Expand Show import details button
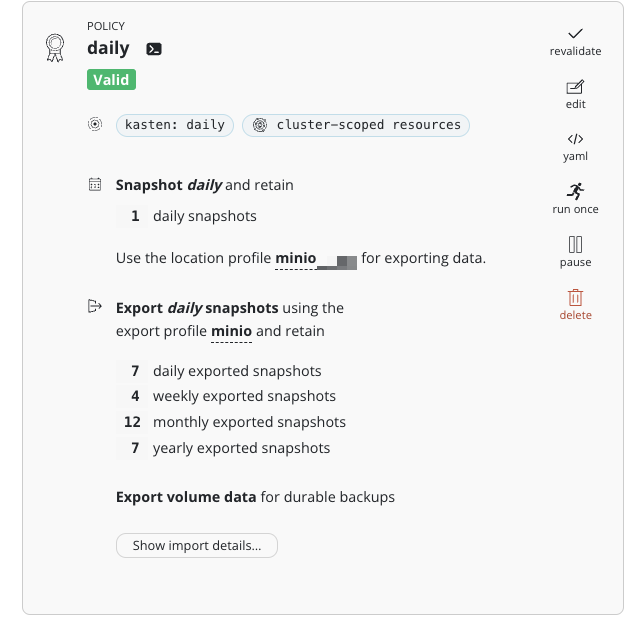Viewport: 643px width, 621px height. point(197,545)
